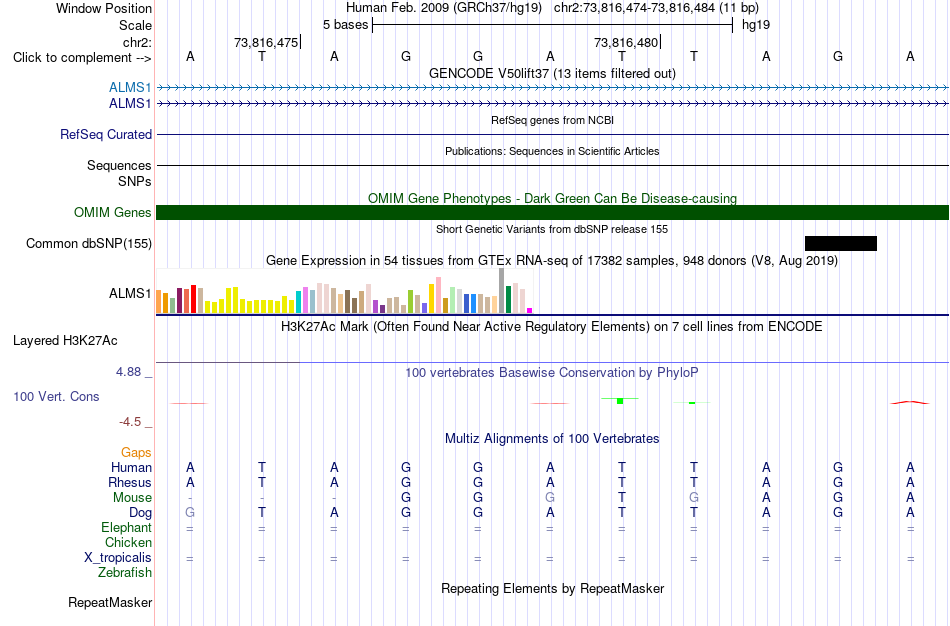Click the 73,816,475 position marker
950x626 pixels.
(266, 42)
